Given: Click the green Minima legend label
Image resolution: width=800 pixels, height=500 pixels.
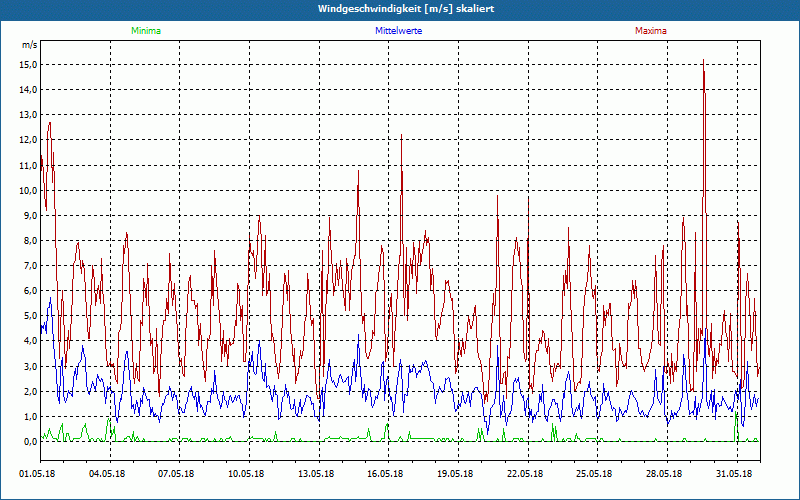Looking at the screenshot, I should pos(146,31).
